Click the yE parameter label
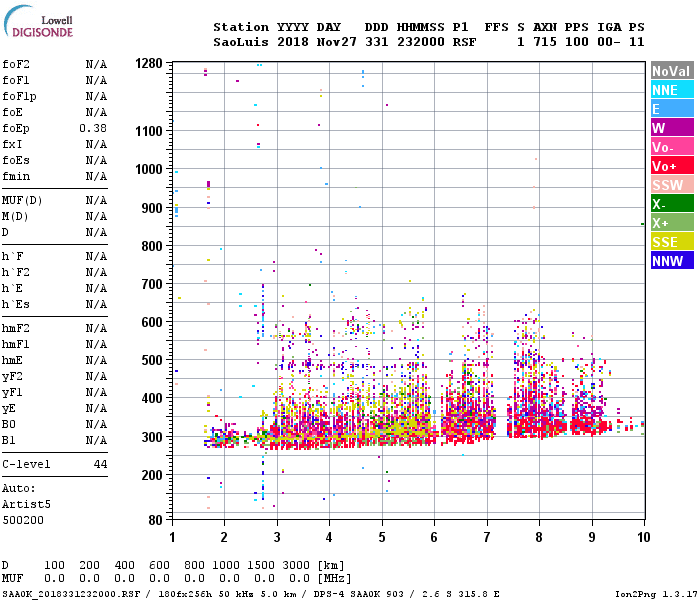 (x=9, y=409)
